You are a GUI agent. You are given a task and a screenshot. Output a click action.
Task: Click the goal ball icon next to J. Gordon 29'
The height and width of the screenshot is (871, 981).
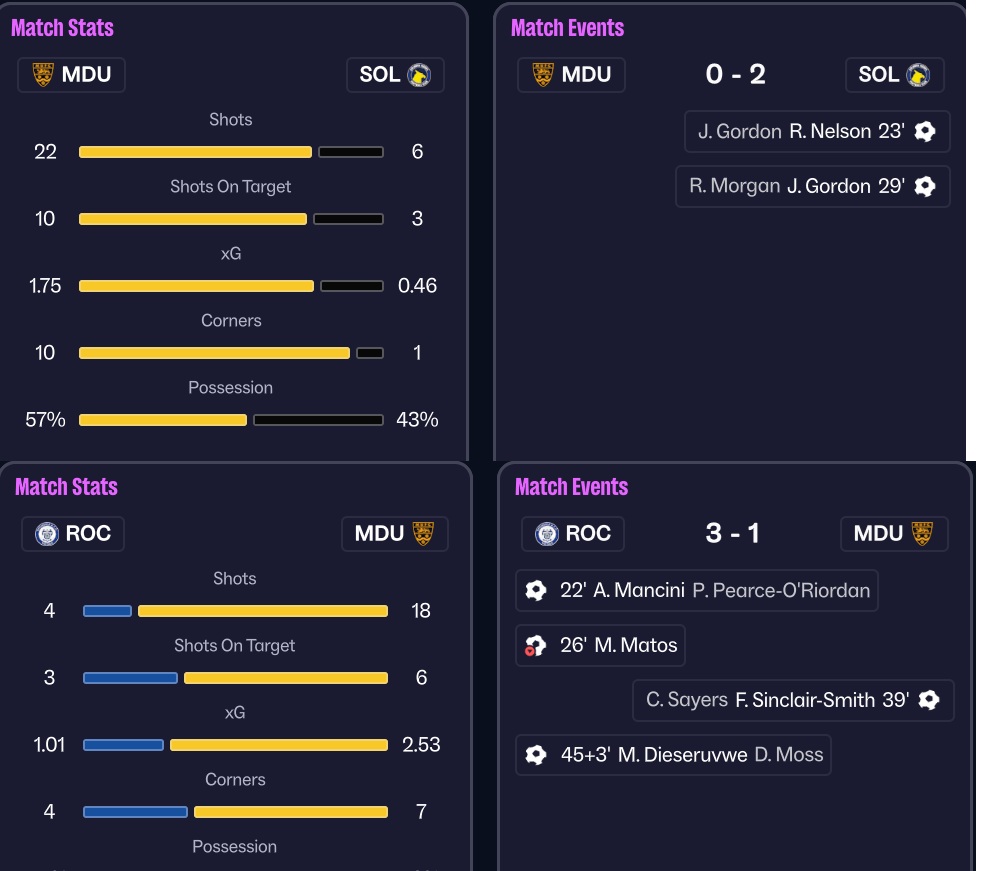click(x=925, y=186)
